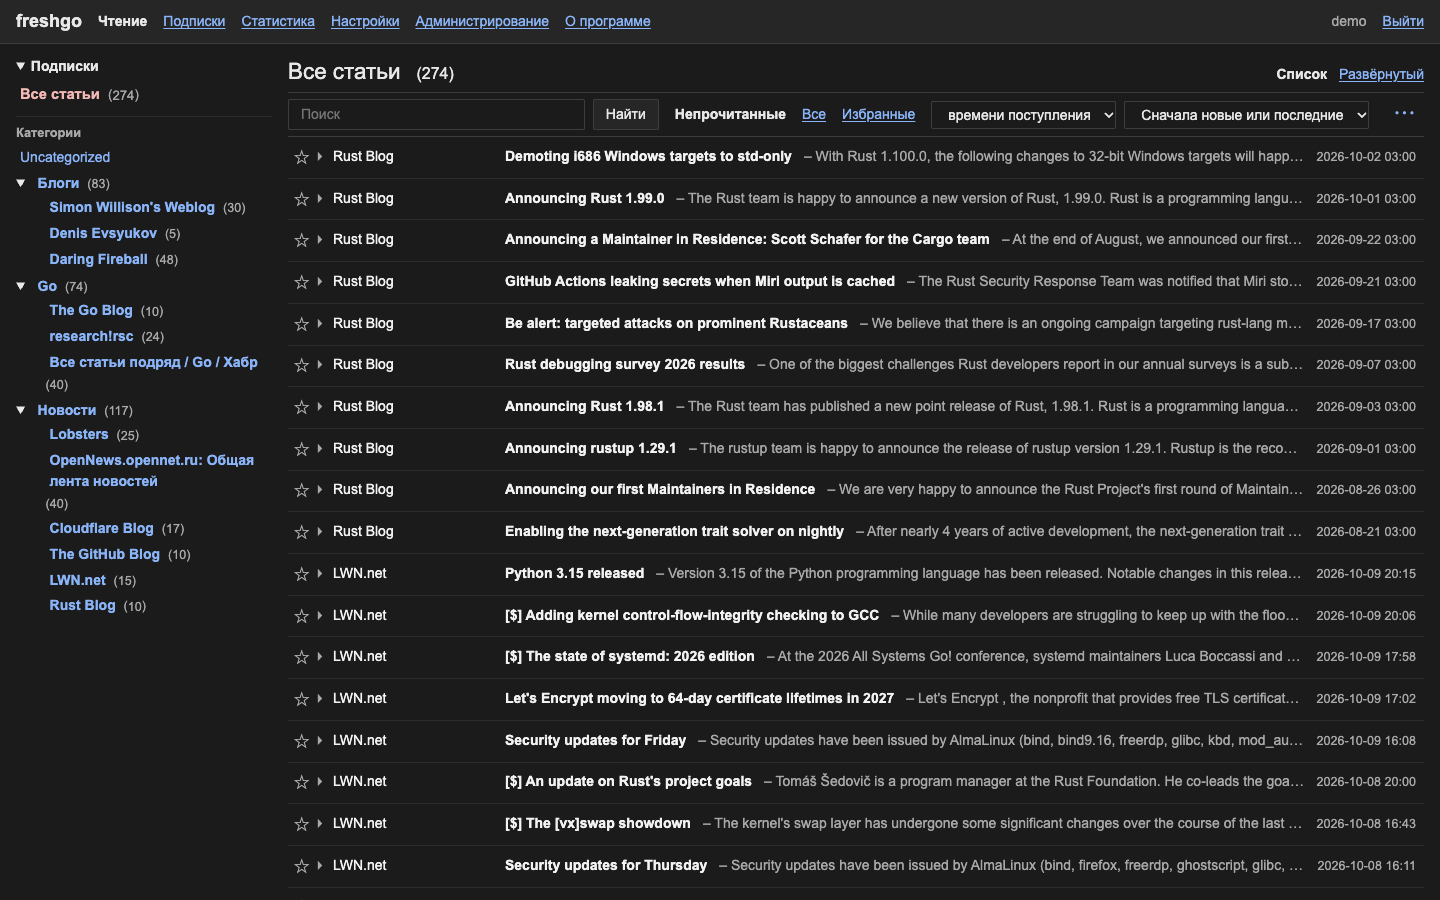
Task: Star 'Rust debugging survey 2026 results' article
Action: tap(301, 365)
